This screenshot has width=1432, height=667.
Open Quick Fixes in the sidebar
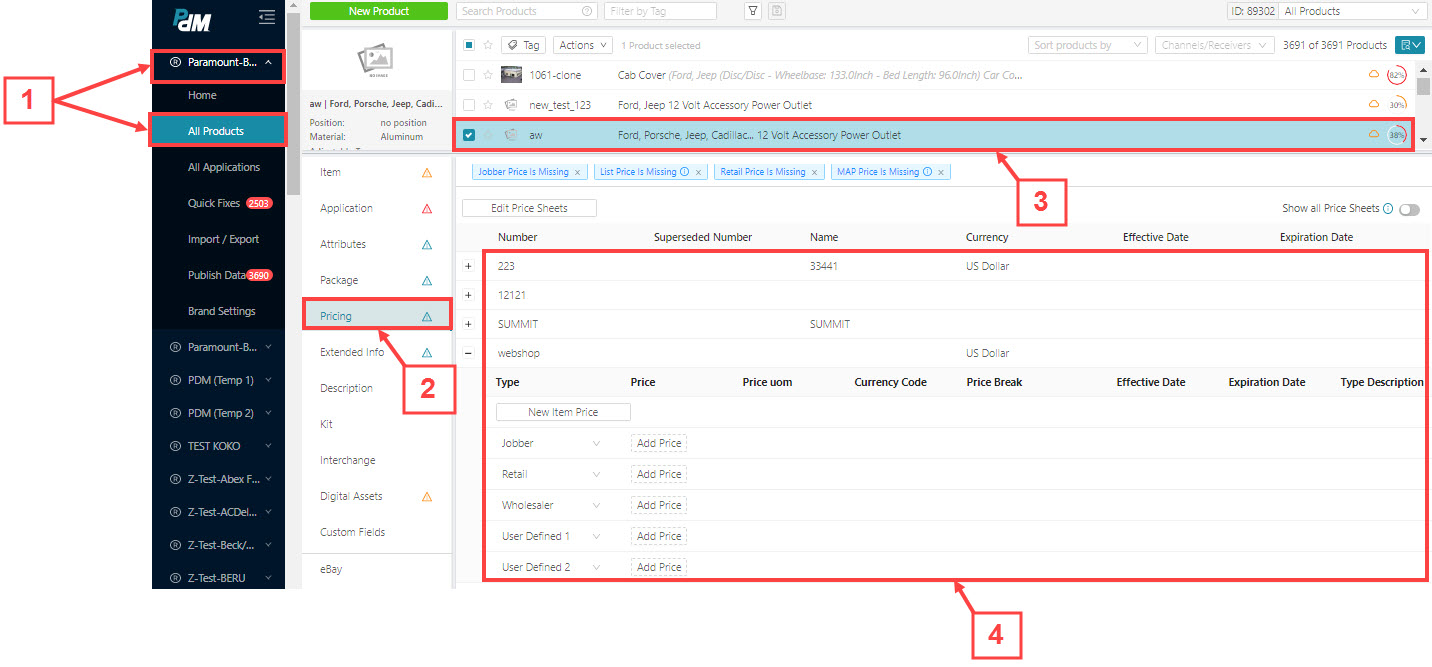pos(219,203)
